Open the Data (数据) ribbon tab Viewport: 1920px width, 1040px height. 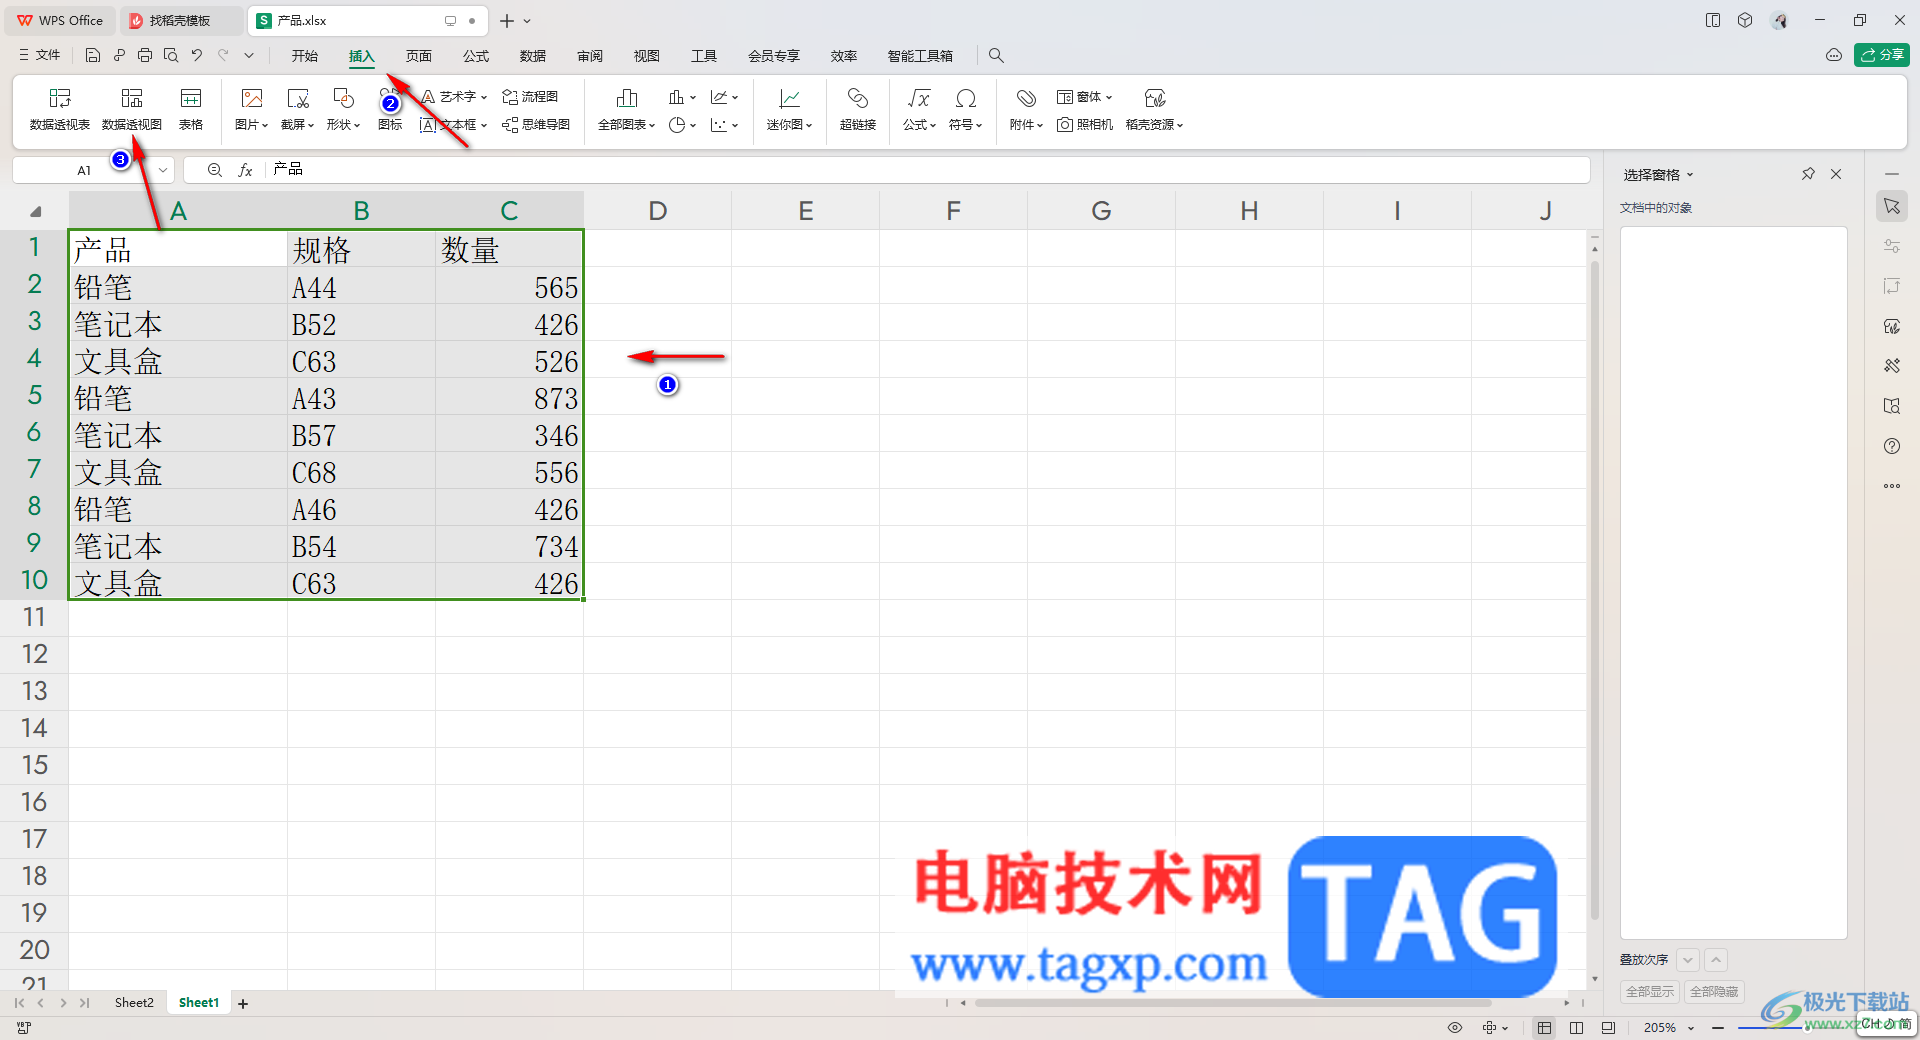[533, 56]
